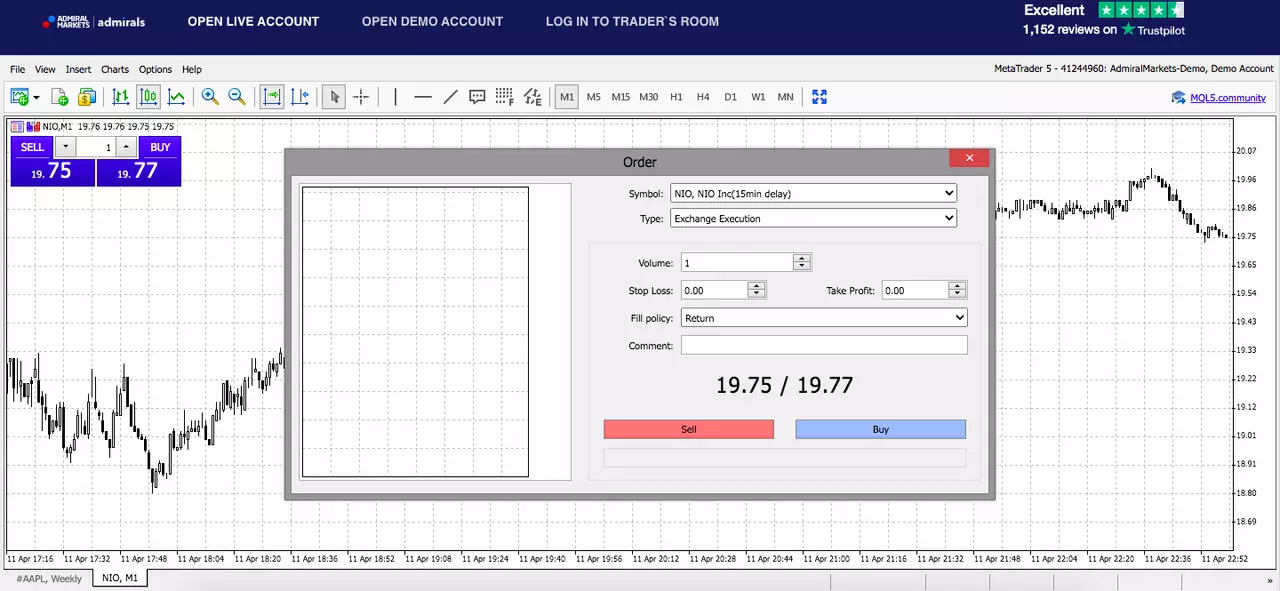Screen dimensions: 1280x591
Task: Click the new order document icon
Action: [60, 97]
